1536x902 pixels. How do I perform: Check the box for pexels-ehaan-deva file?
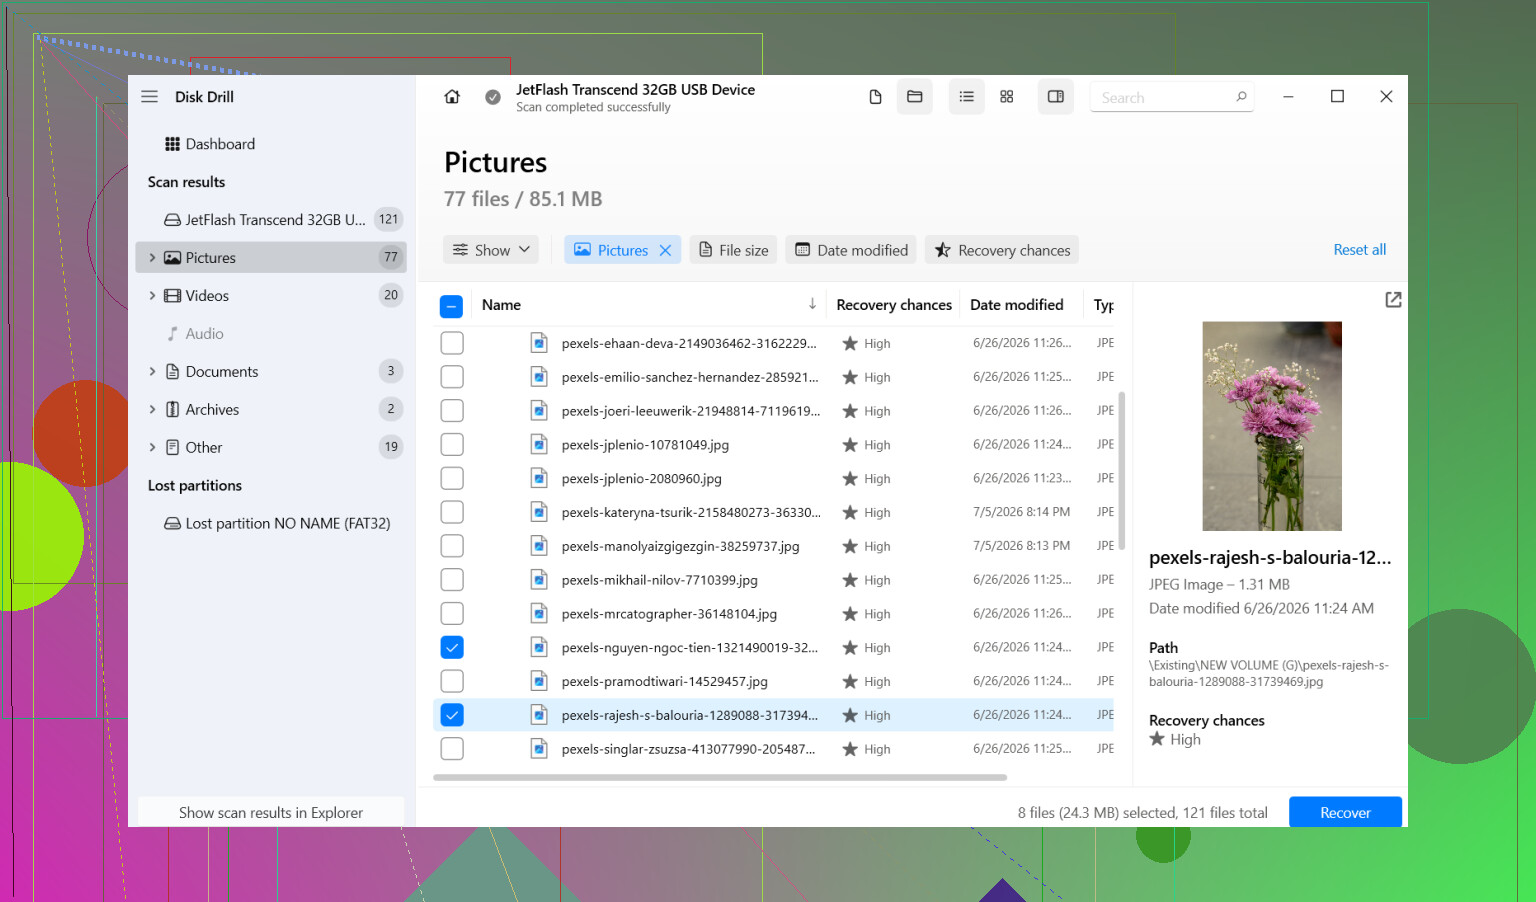coord(452,343)
